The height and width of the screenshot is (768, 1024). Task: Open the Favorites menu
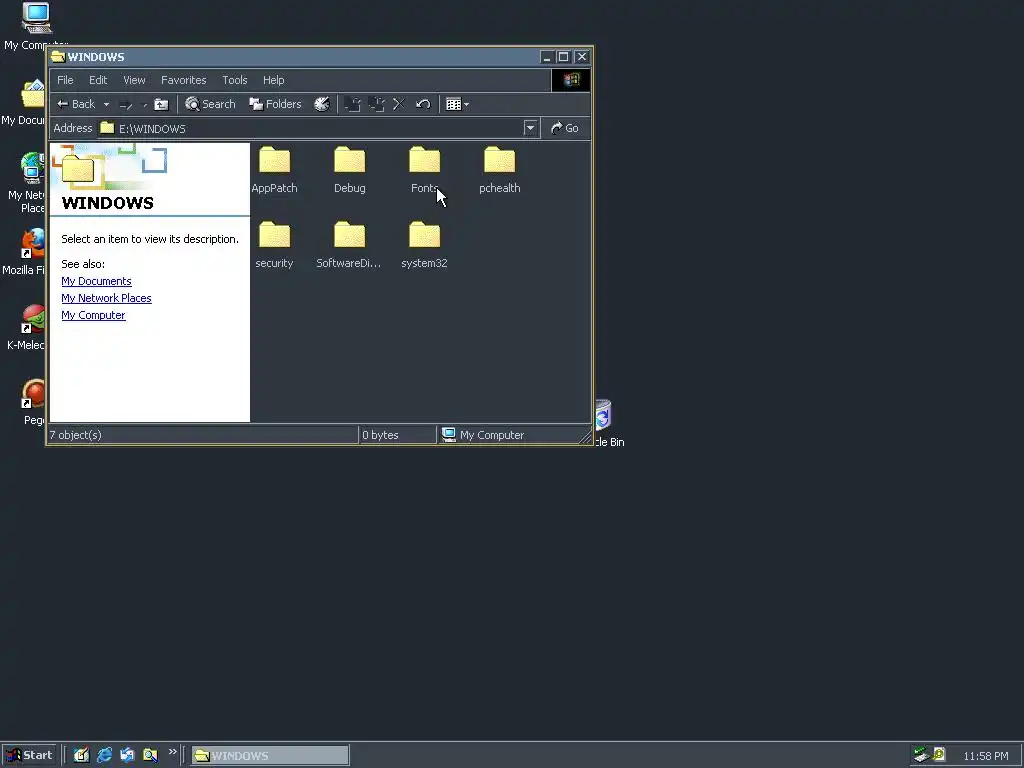tap(184, 80)
